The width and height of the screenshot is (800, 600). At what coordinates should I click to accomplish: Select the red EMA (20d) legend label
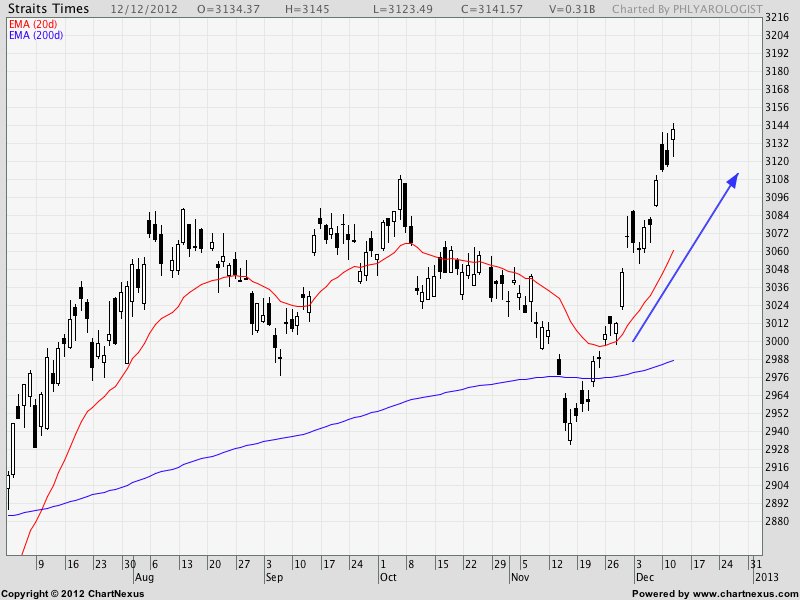pos(32,23)
